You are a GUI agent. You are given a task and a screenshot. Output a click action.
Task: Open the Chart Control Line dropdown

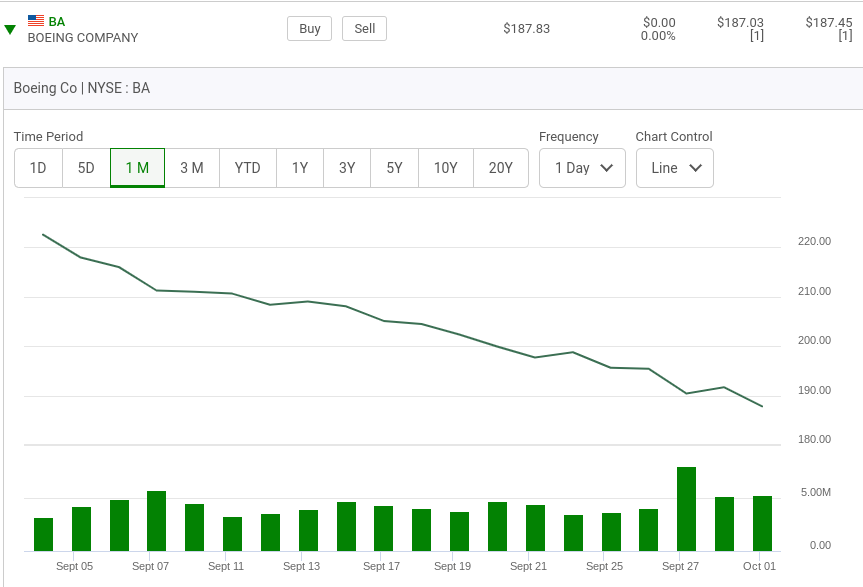coord(675,168)
